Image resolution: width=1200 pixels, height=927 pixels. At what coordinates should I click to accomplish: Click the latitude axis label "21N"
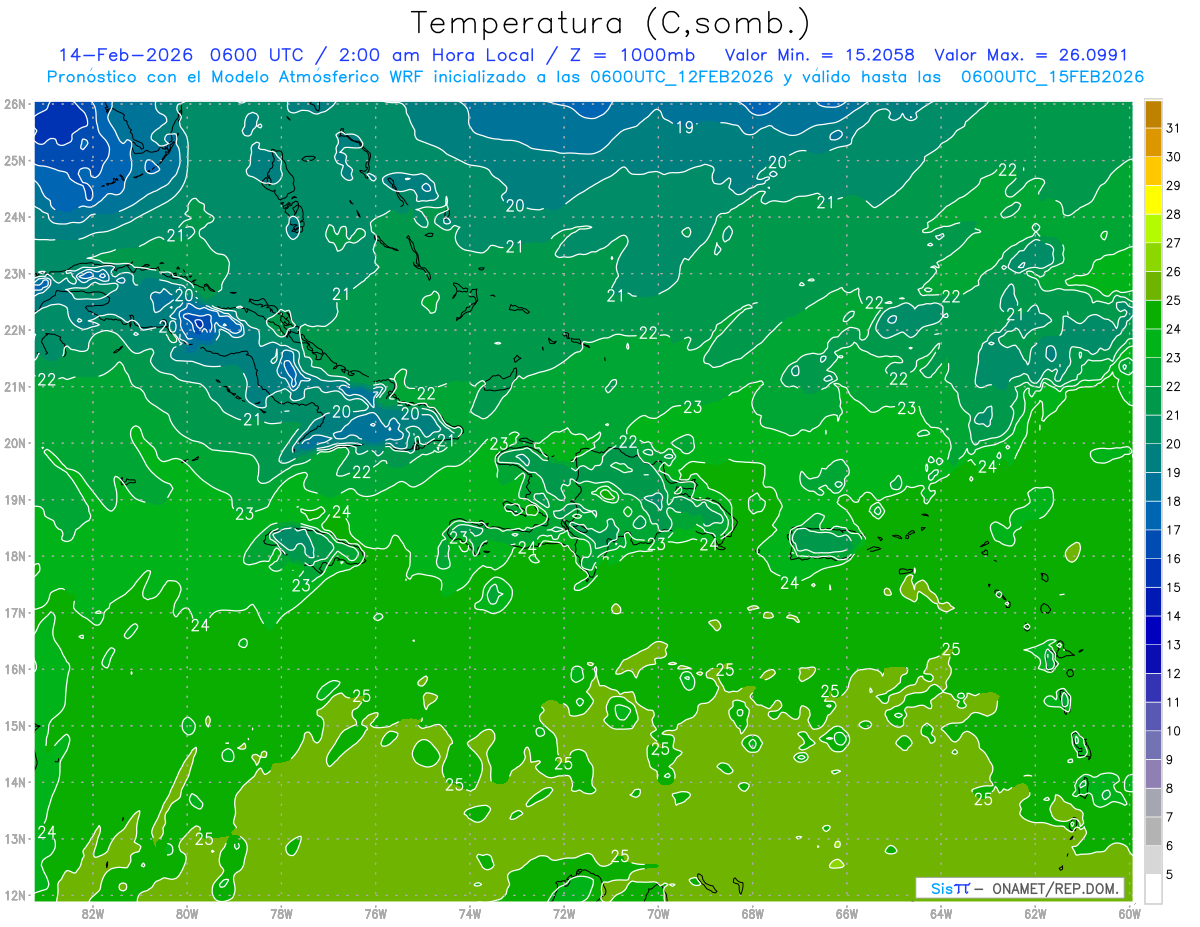14,387
